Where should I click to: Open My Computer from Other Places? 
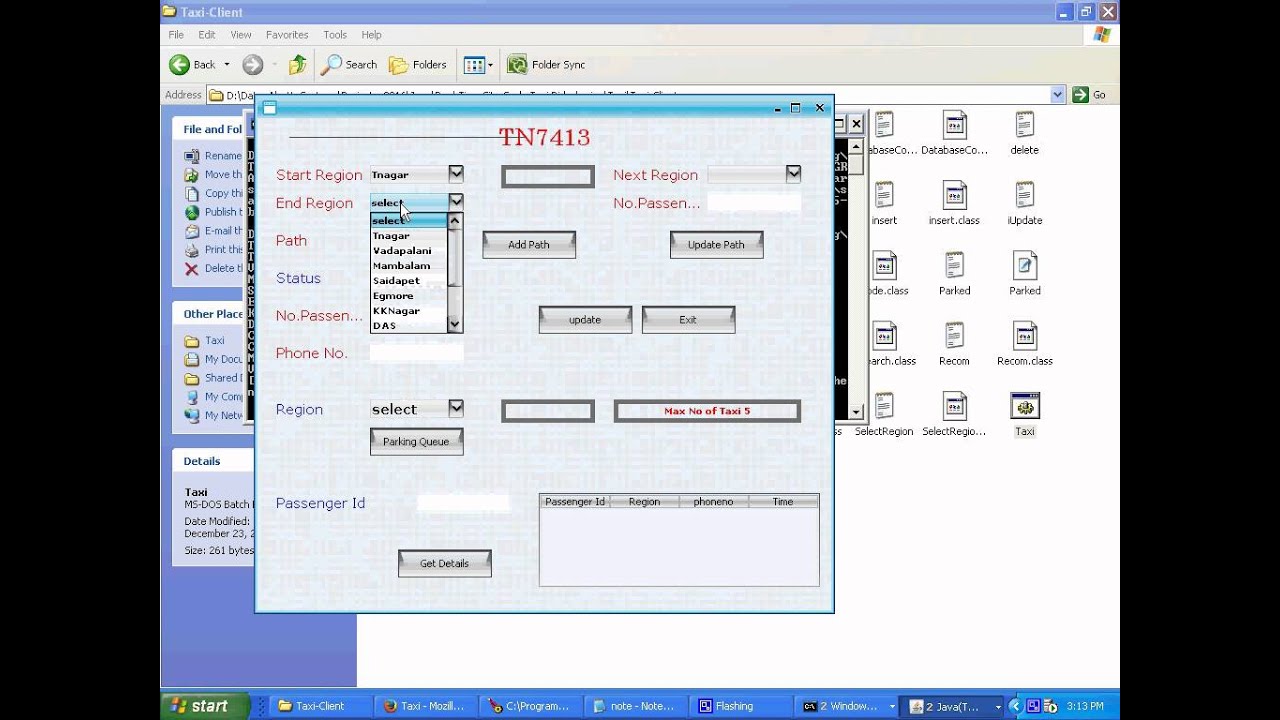(213, 397)
